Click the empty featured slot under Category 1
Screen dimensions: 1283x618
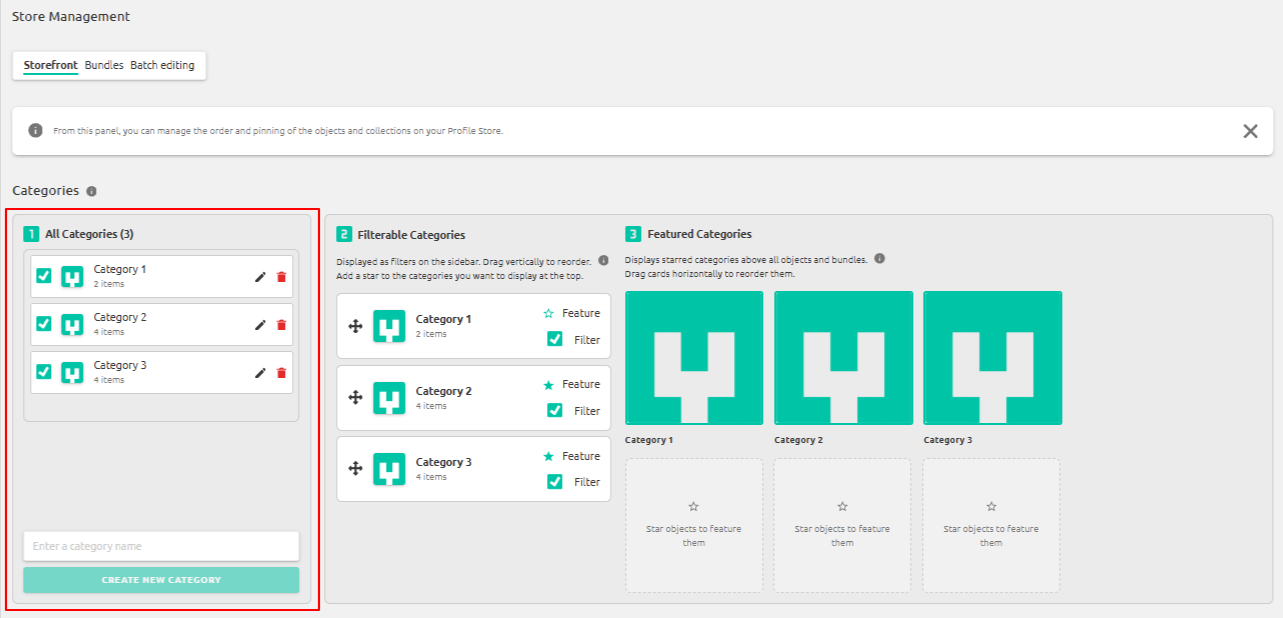694,525
